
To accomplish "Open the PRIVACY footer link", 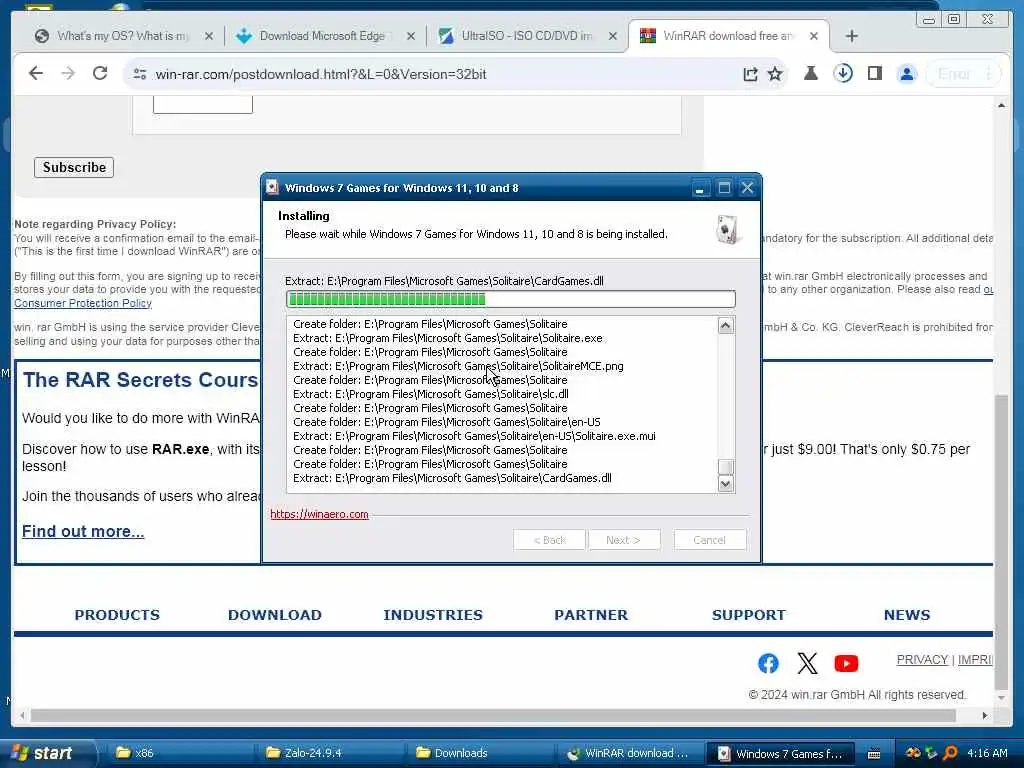I will [922, 660].
